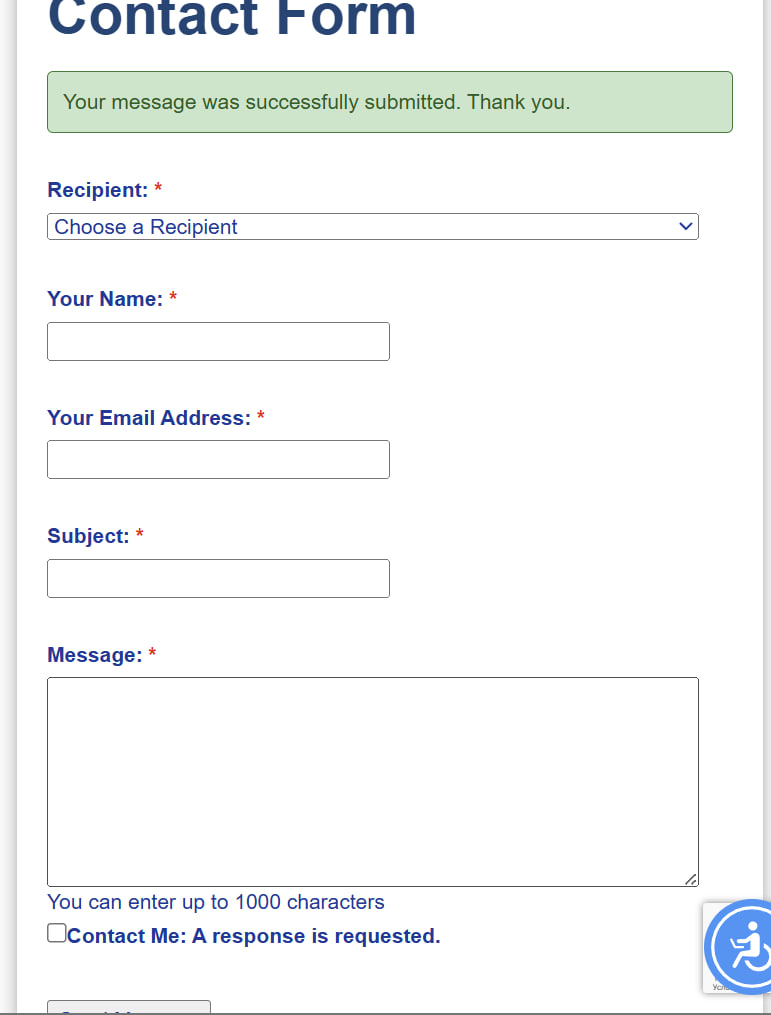
Task: Click the chevron arrow of Recipient dropdown
Action: tap(685, 226)
